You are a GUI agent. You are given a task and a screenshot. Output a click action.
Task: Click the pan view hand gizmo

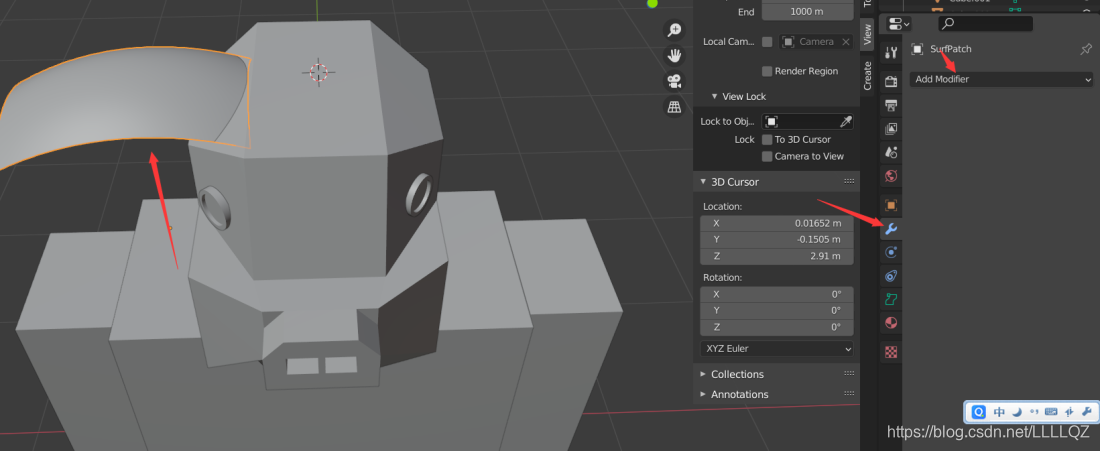[674, 55]
